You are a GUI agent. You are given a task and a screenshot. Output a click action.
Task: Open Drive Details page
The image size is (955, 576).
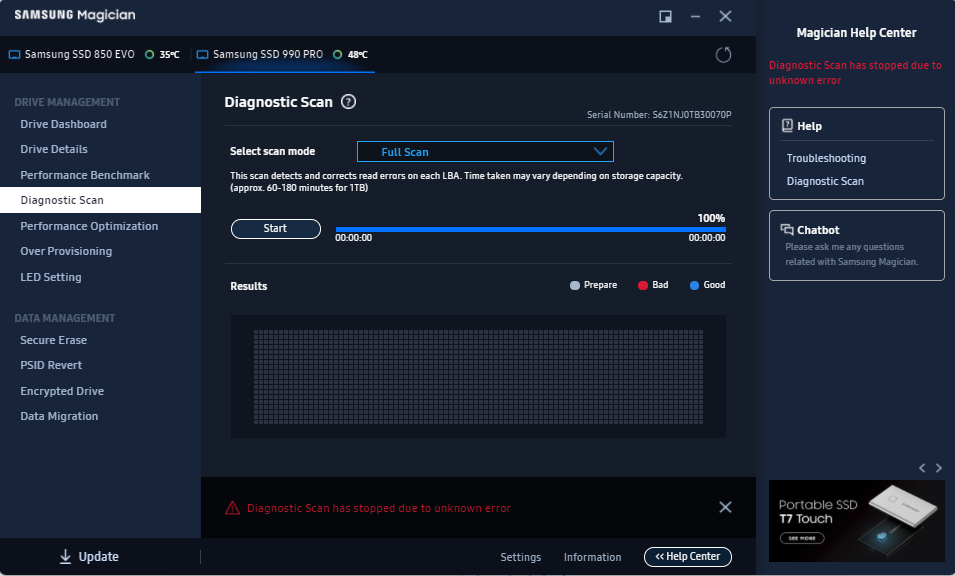click(54, 149)
